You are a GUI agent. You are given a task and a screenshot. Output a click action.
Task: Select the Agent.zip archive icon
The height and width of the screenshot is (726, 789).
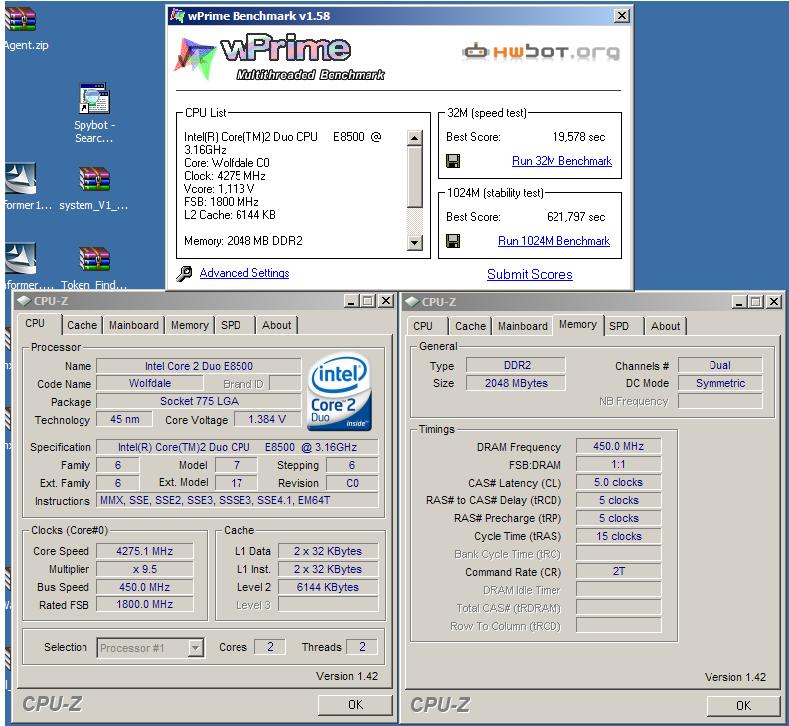(x=20, y=19)
